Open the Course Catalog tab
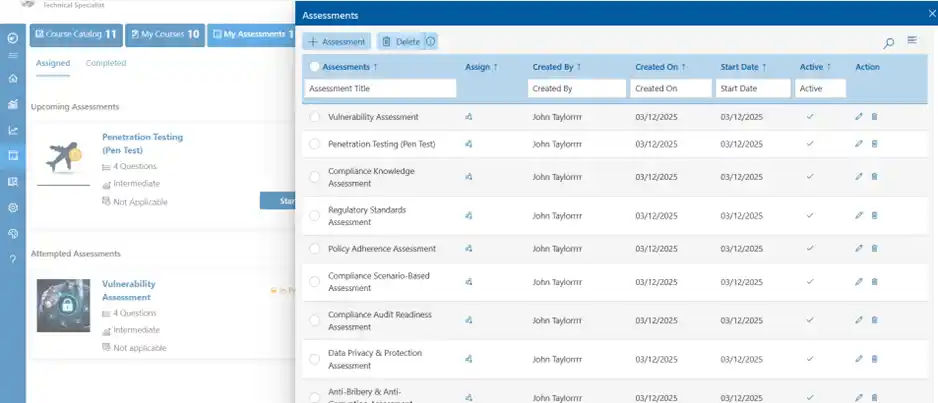Image resolution: width=938 pixels, height=403 pixels. click(76, 35)
